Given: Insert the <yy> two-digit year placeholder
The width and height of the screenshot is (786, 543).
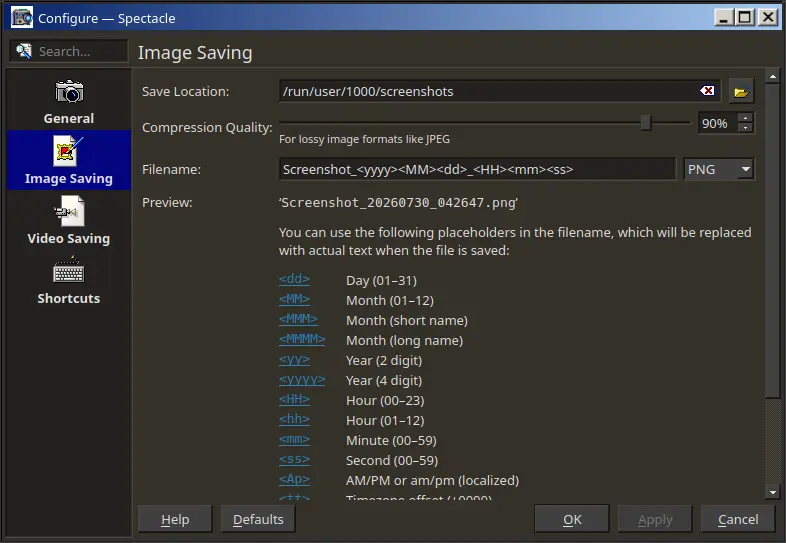Looking at the screenshot, I should coord(294,359).
